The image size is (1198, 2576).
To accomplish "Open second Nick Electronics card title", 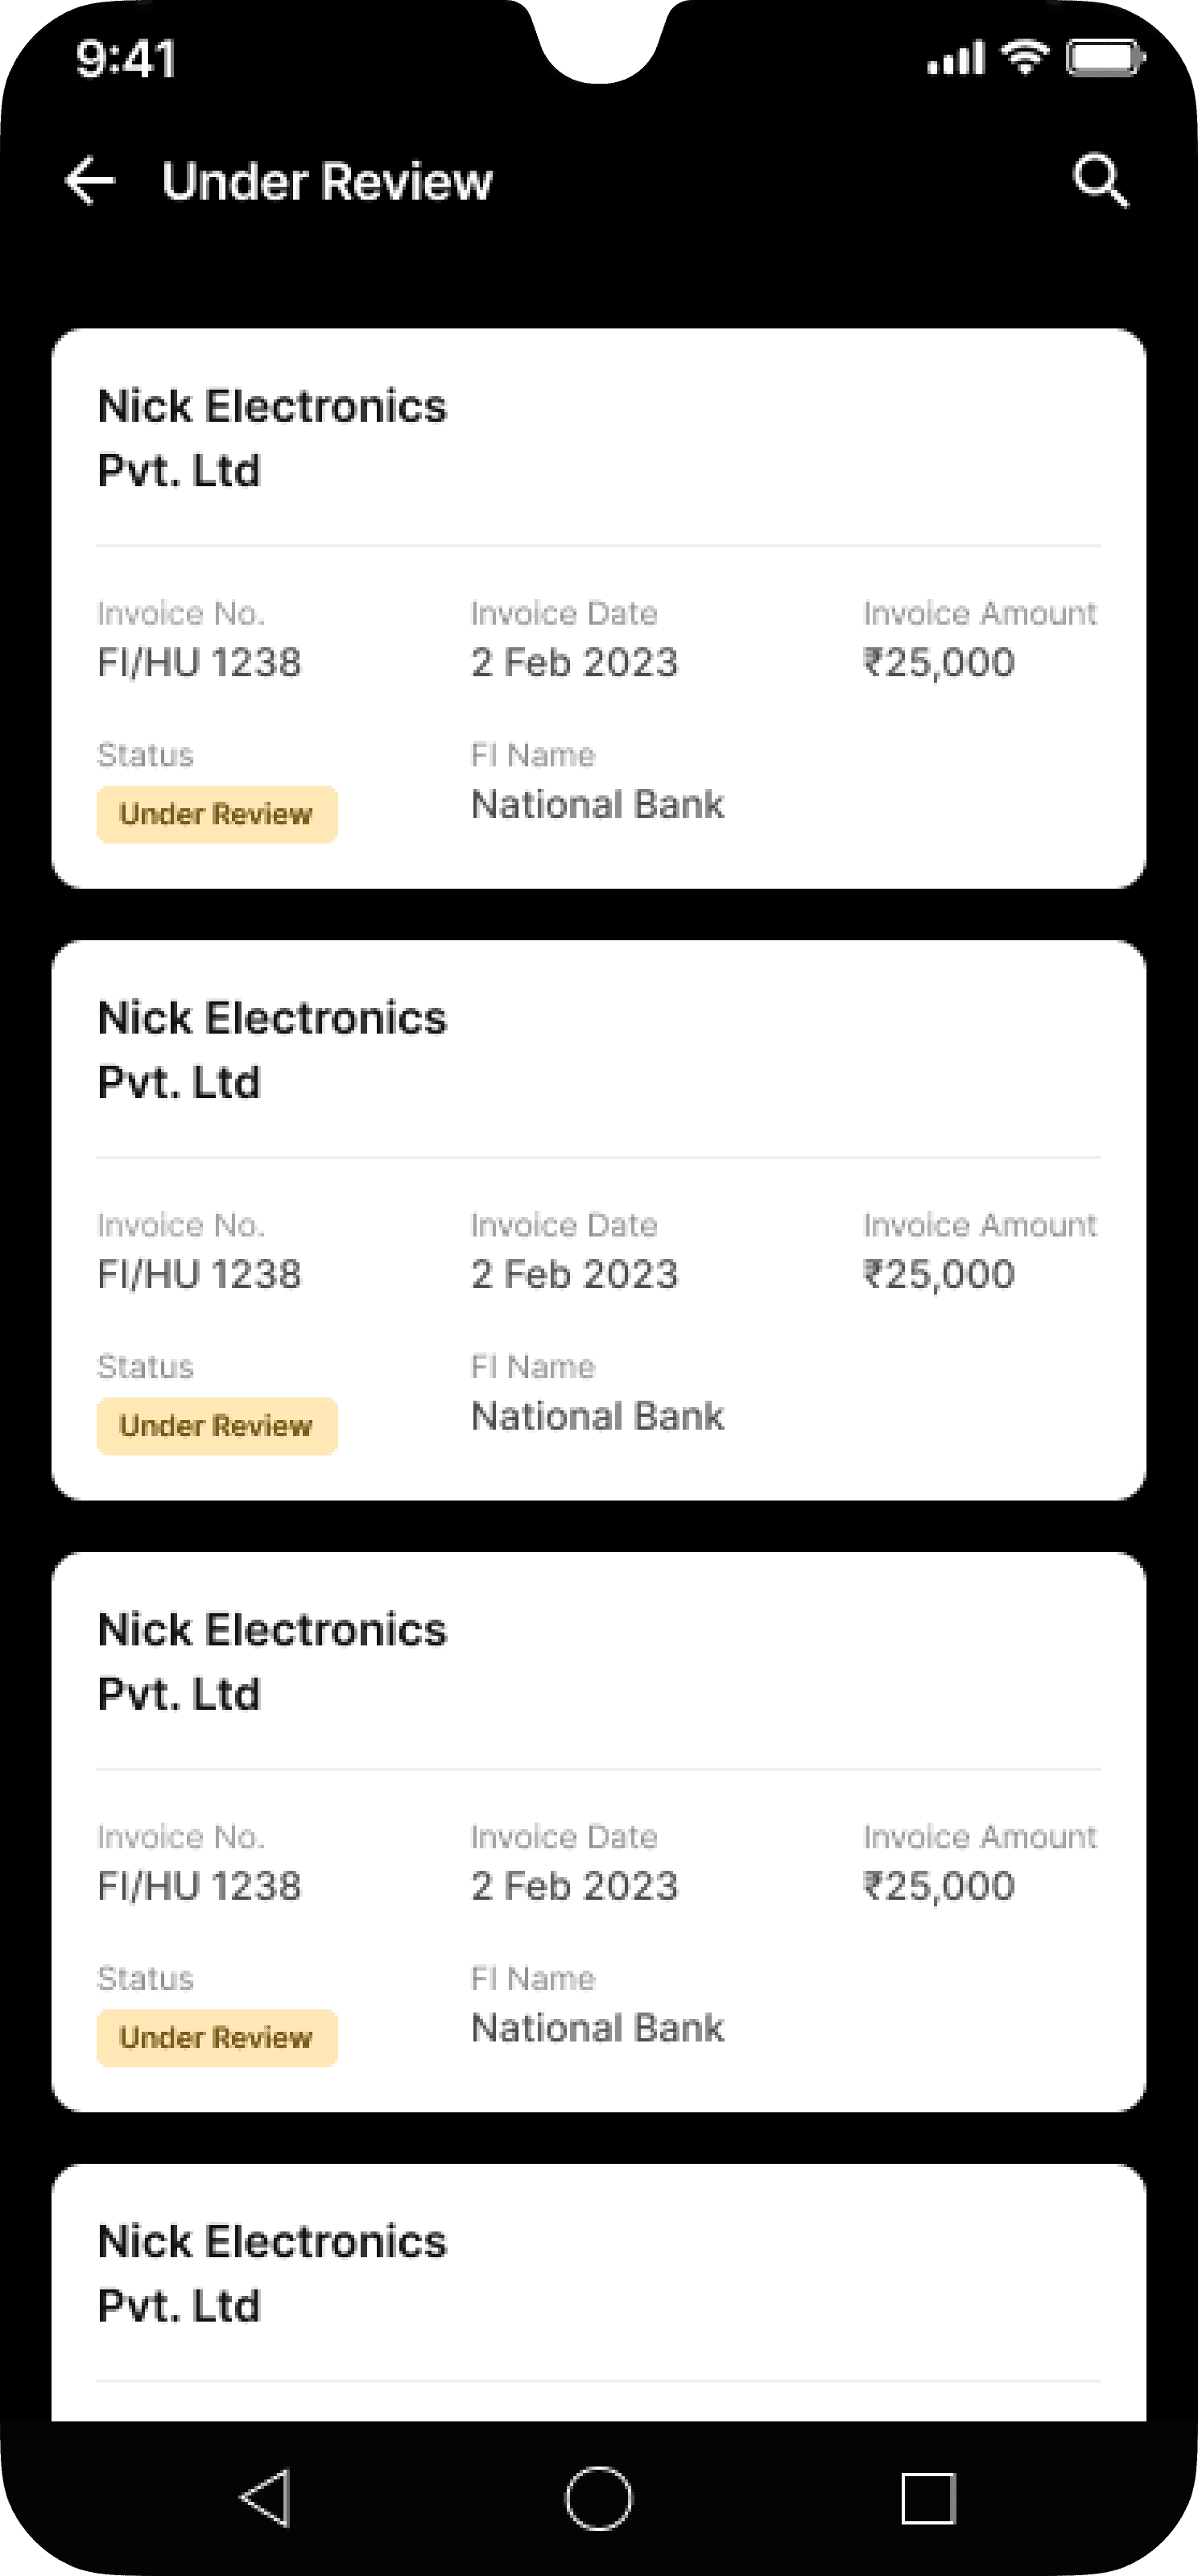I will tap(272, 1050).
